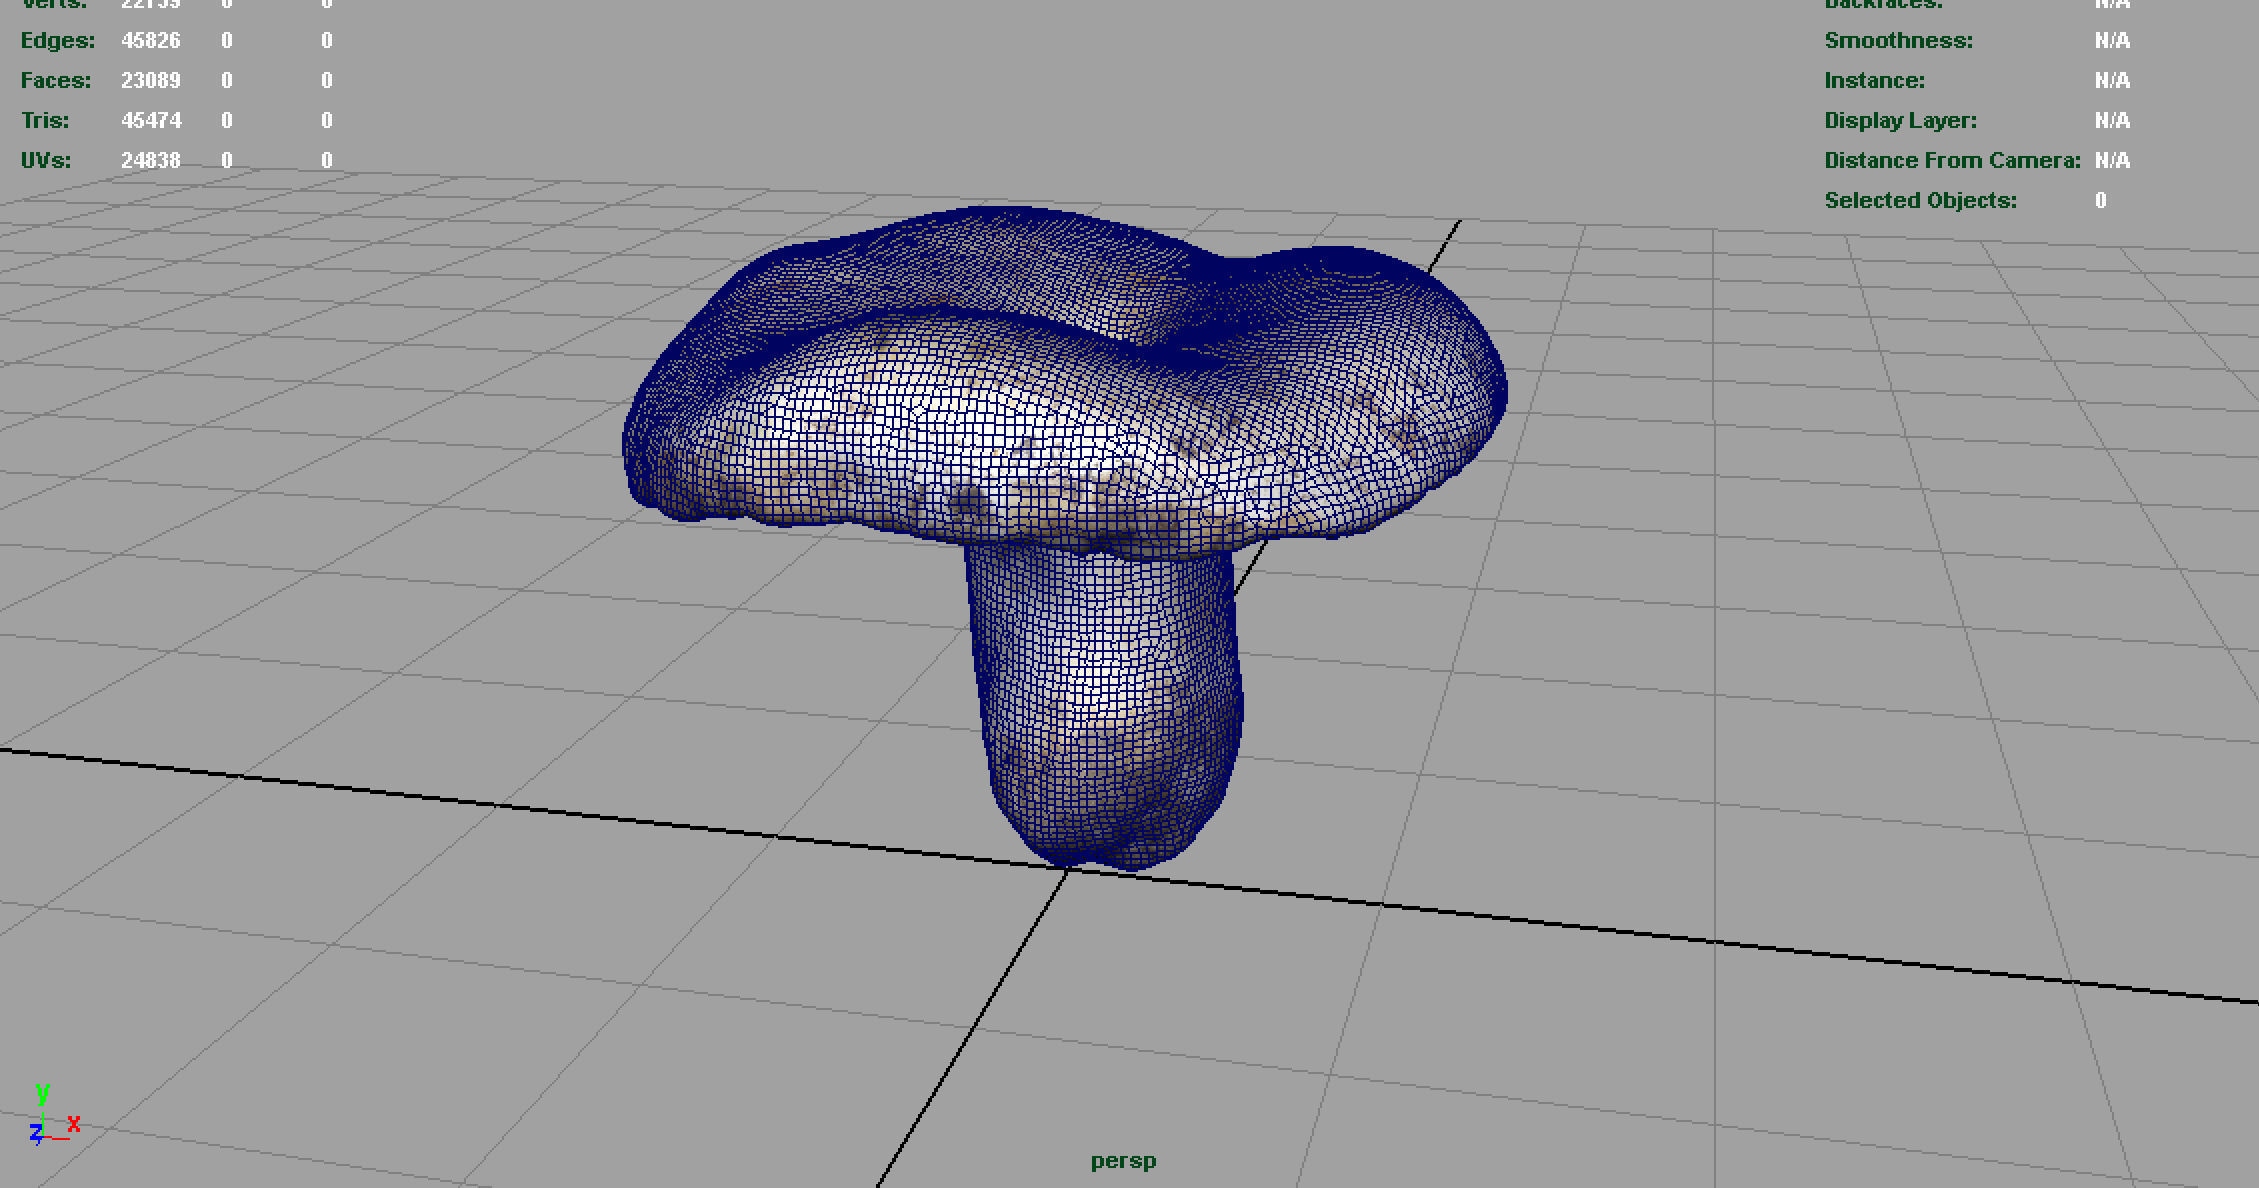Click the N/A value beside Display Layer
Screen dimensions: 2259x1188
[2113, 121]
